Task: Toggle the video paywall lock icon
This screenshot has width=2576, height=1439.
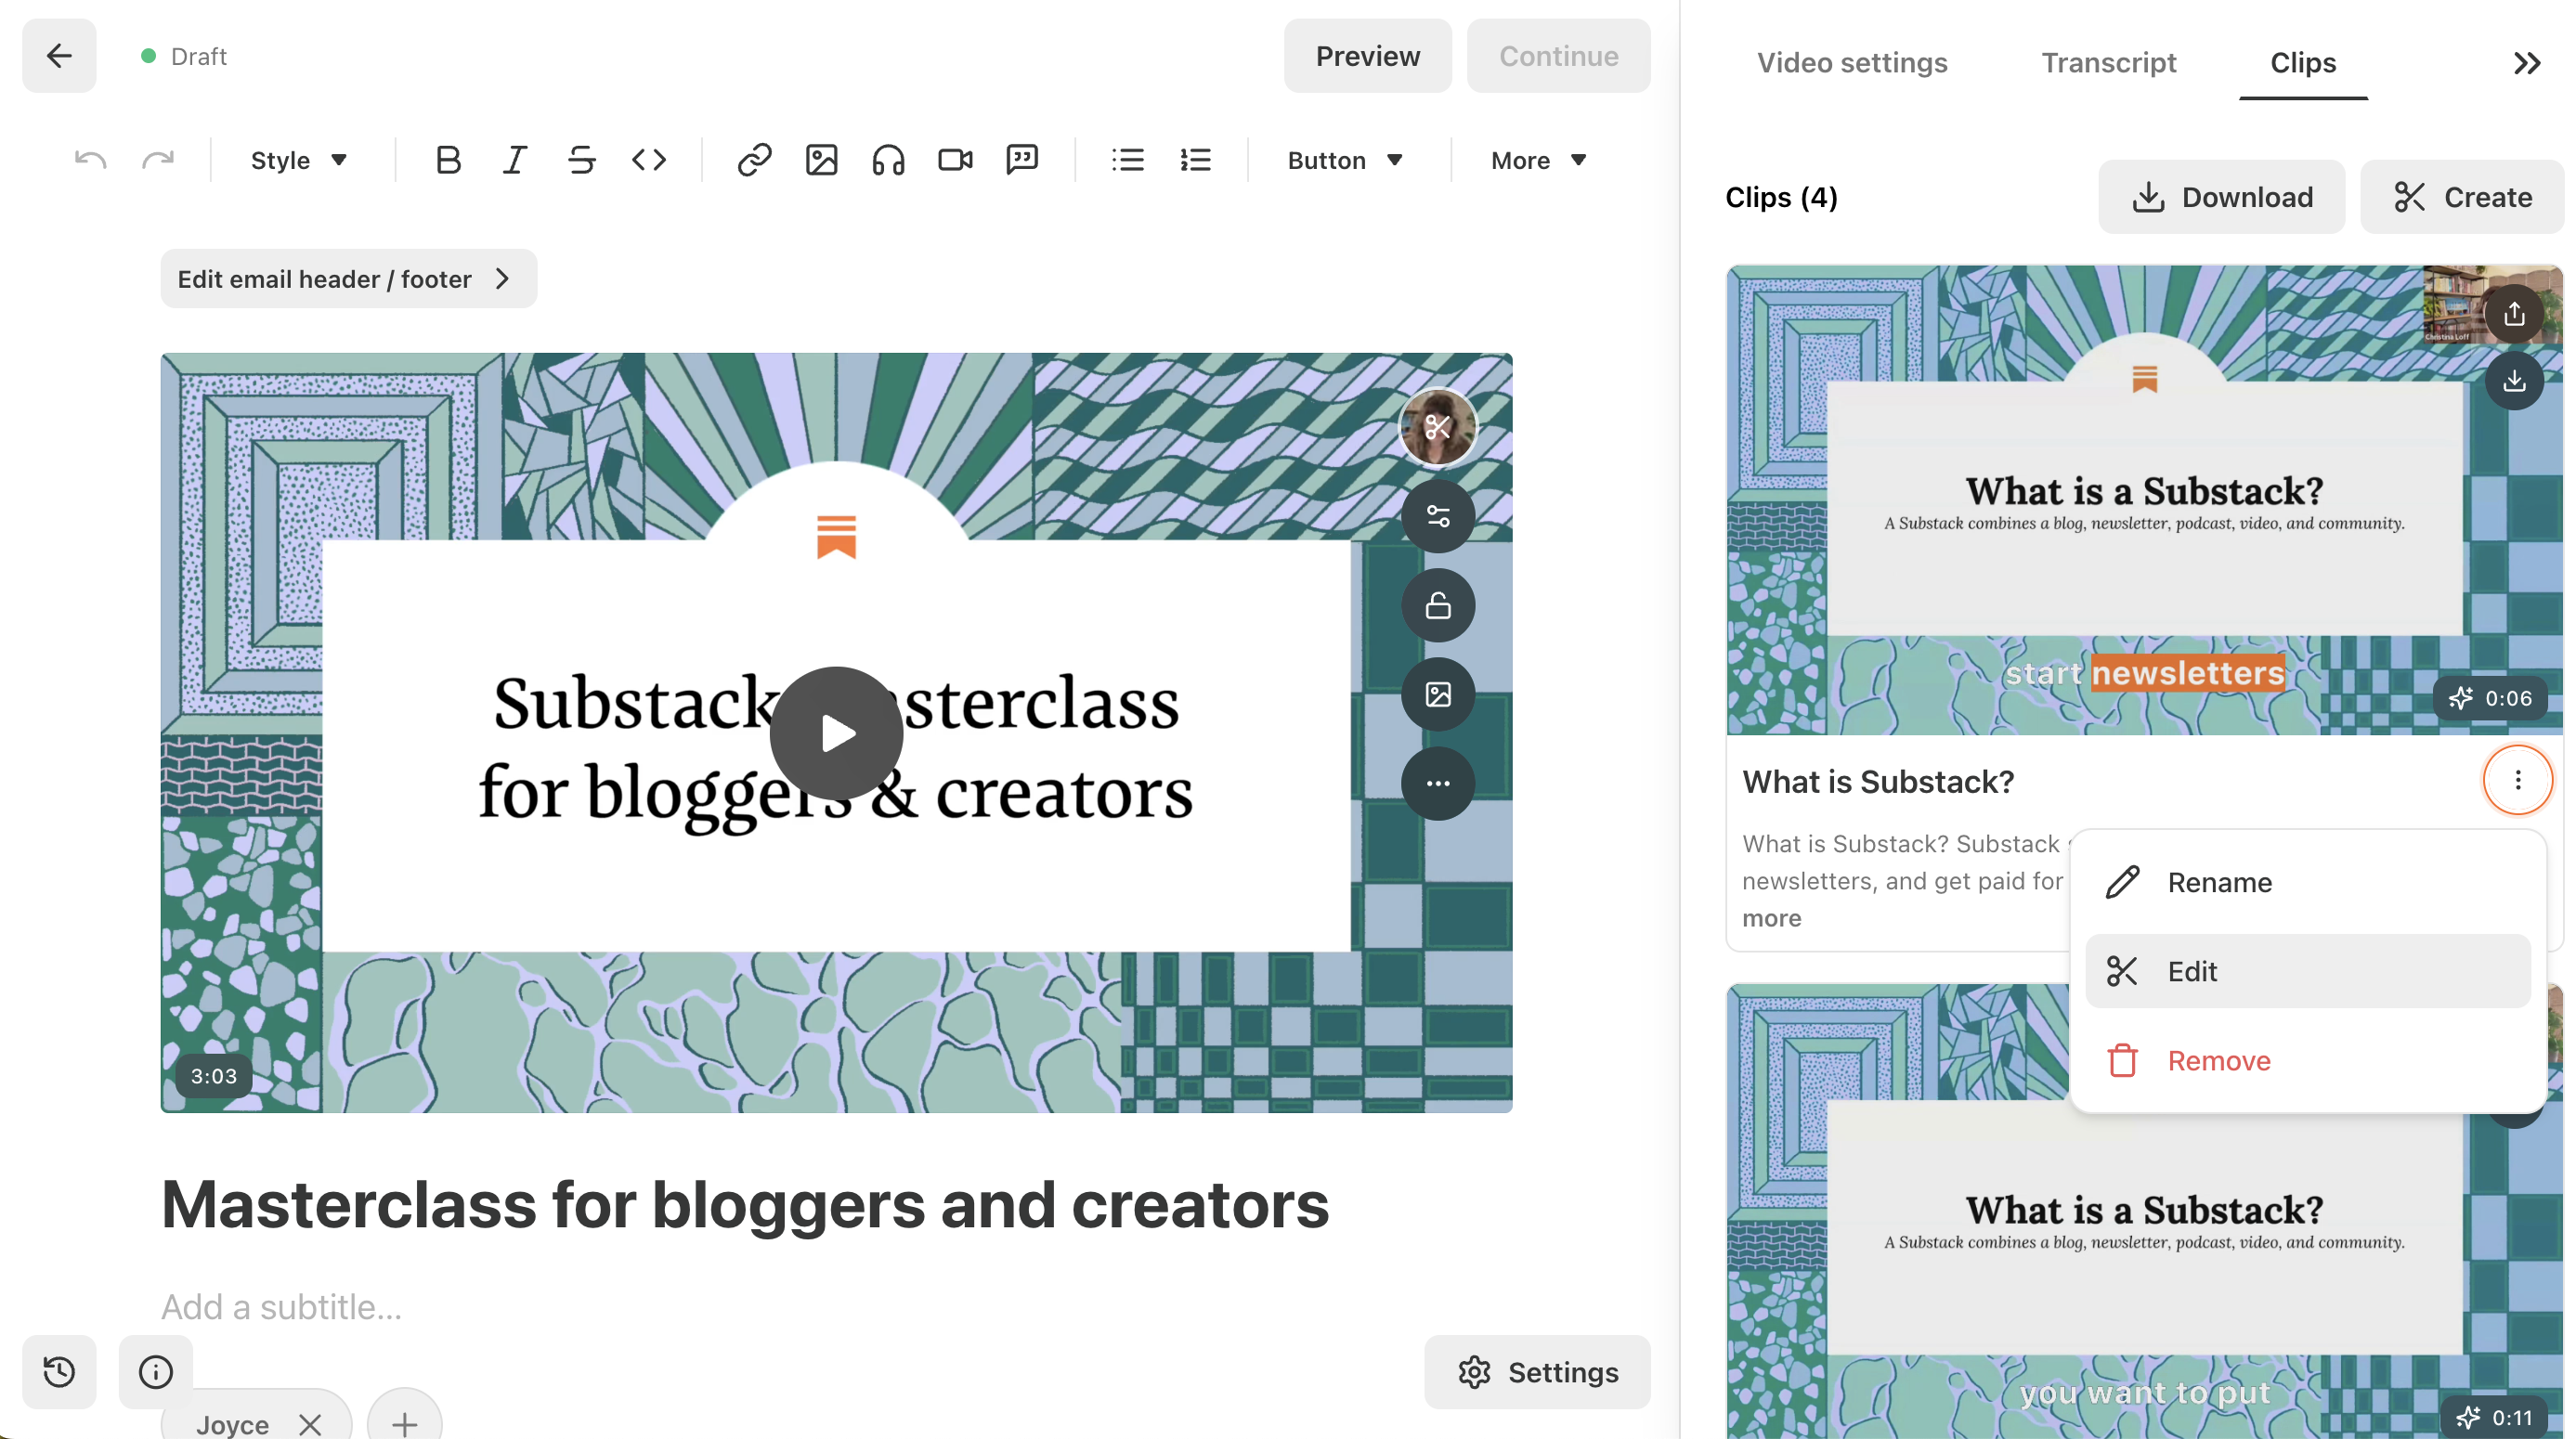Action: coord(1437,605)
